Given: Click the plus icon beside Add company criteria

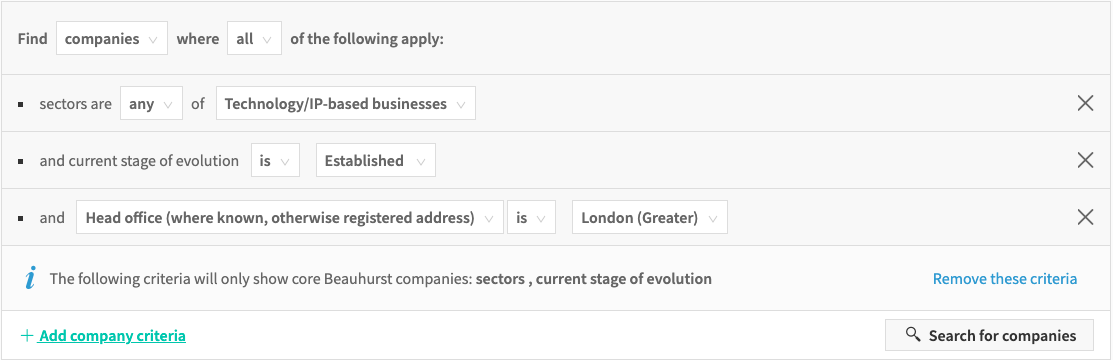Looking at the screenshot, I should tap(27, 336).
